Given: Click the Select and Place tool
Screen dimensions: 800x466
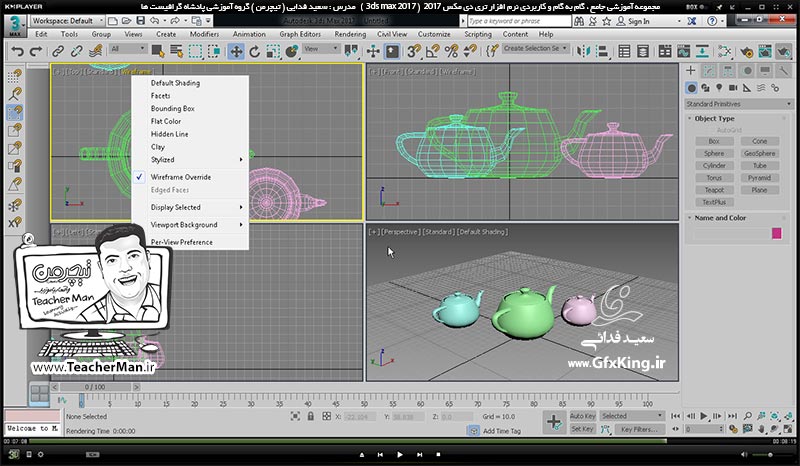Looking at the screenshot, I should coord(292,52).
